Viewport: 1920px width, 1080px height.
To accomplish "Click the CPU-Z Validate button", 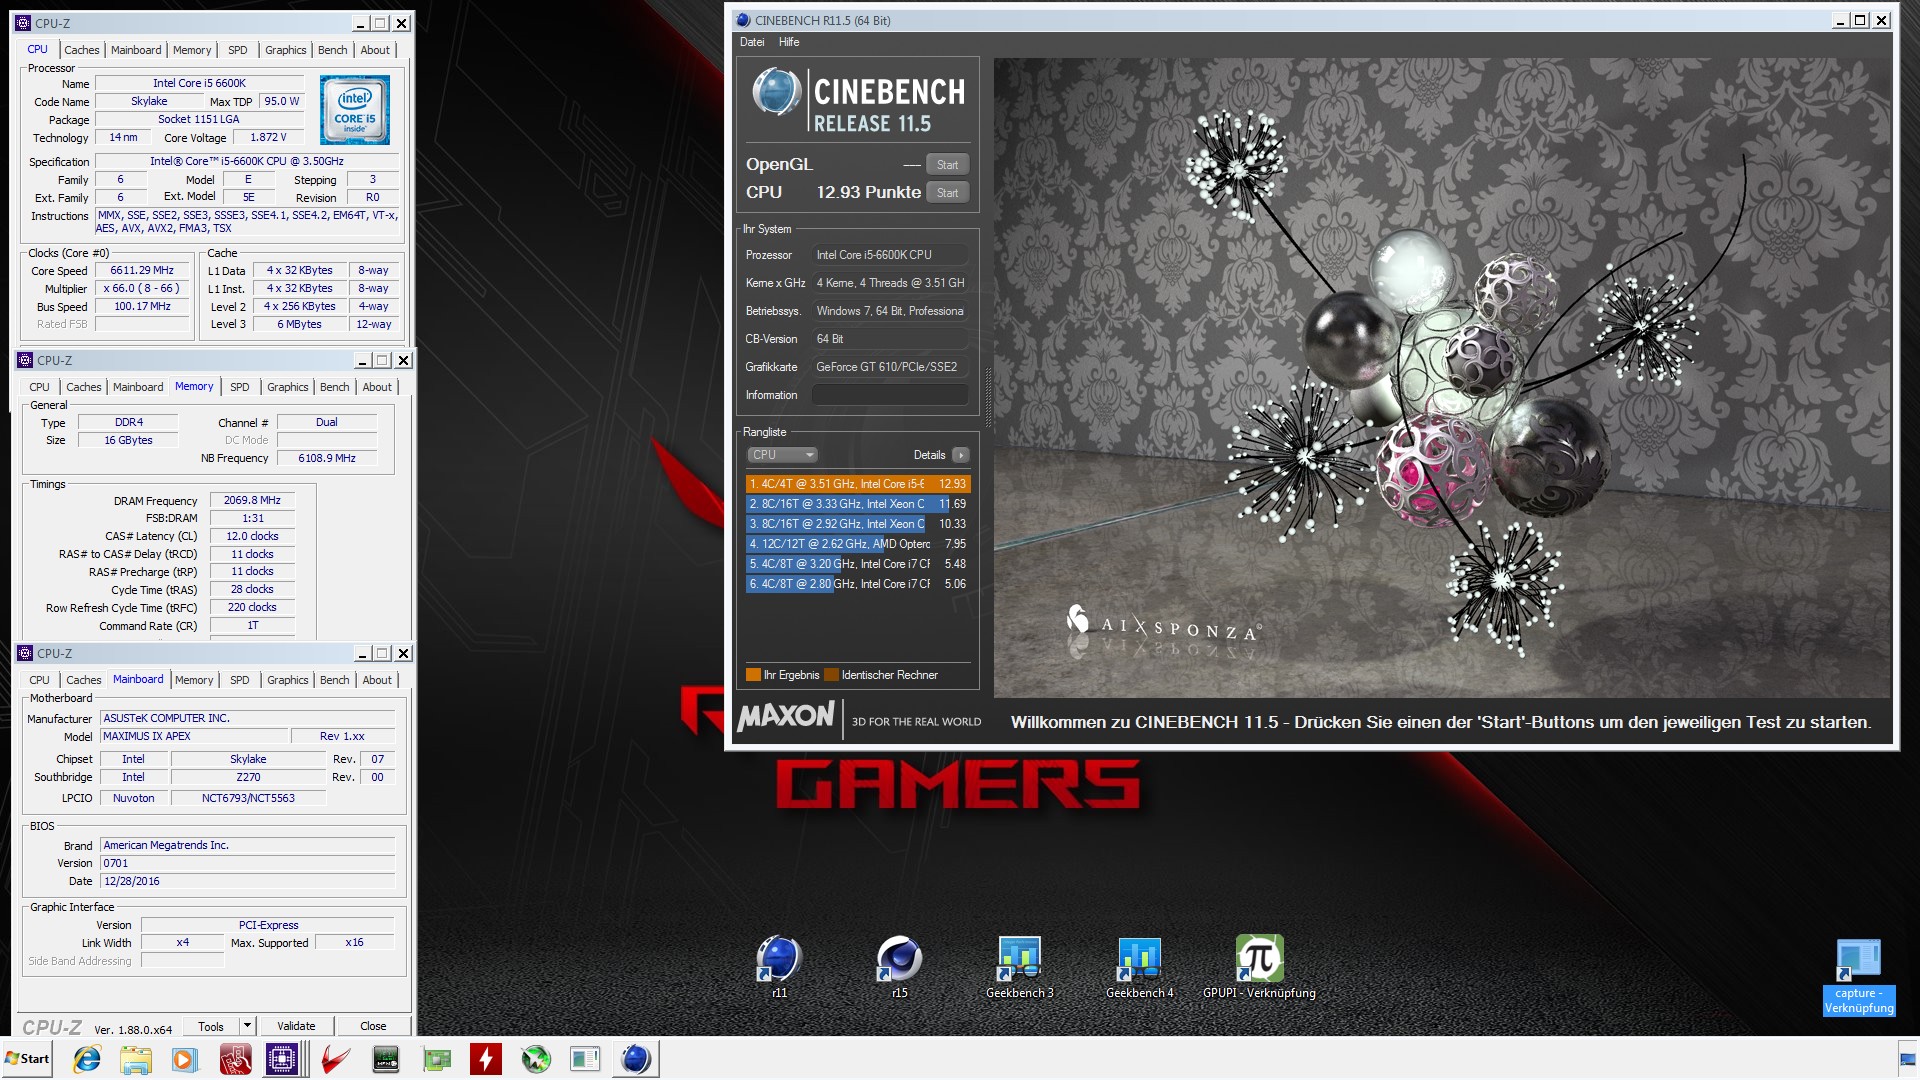I will point(296,1026).
